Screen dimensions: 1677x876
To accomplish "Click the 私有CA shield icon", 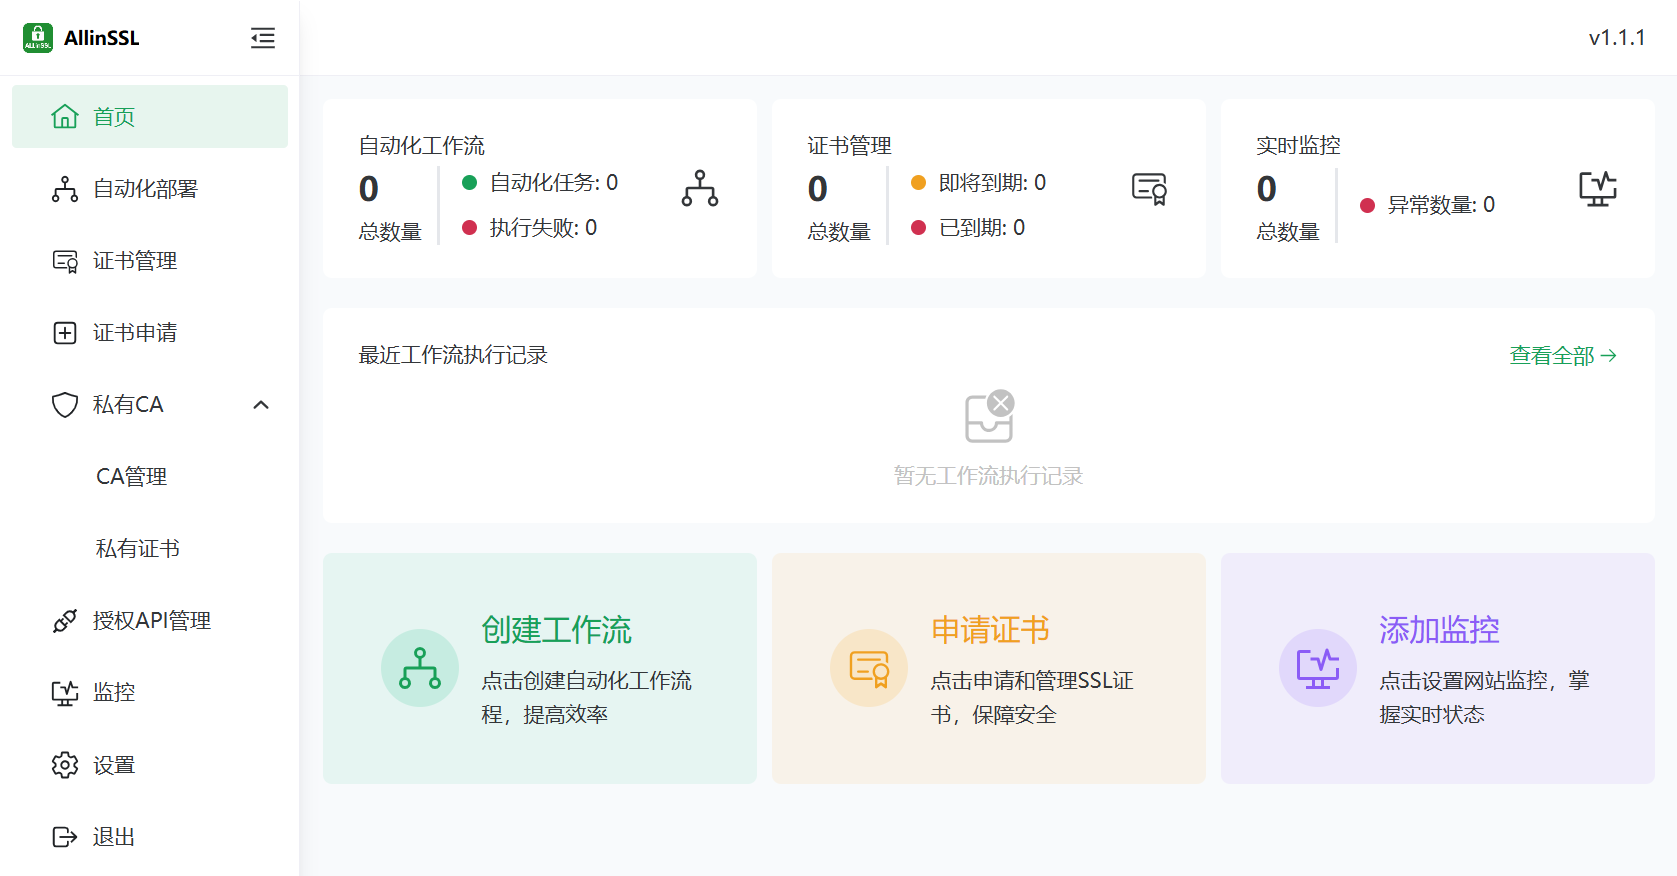I will point(65,405).
